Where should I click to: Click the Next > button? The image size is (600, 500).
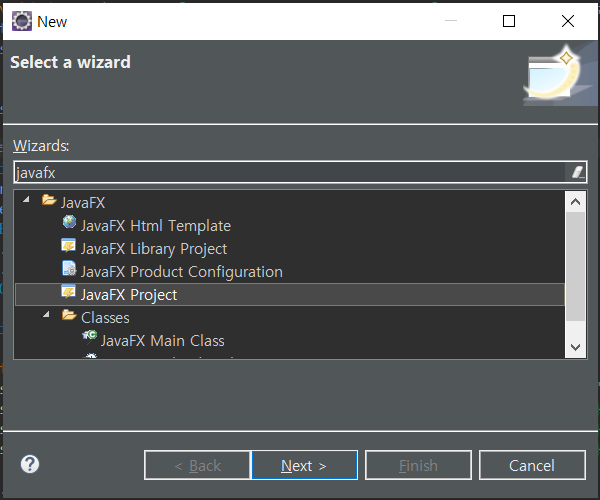(304, 465)
